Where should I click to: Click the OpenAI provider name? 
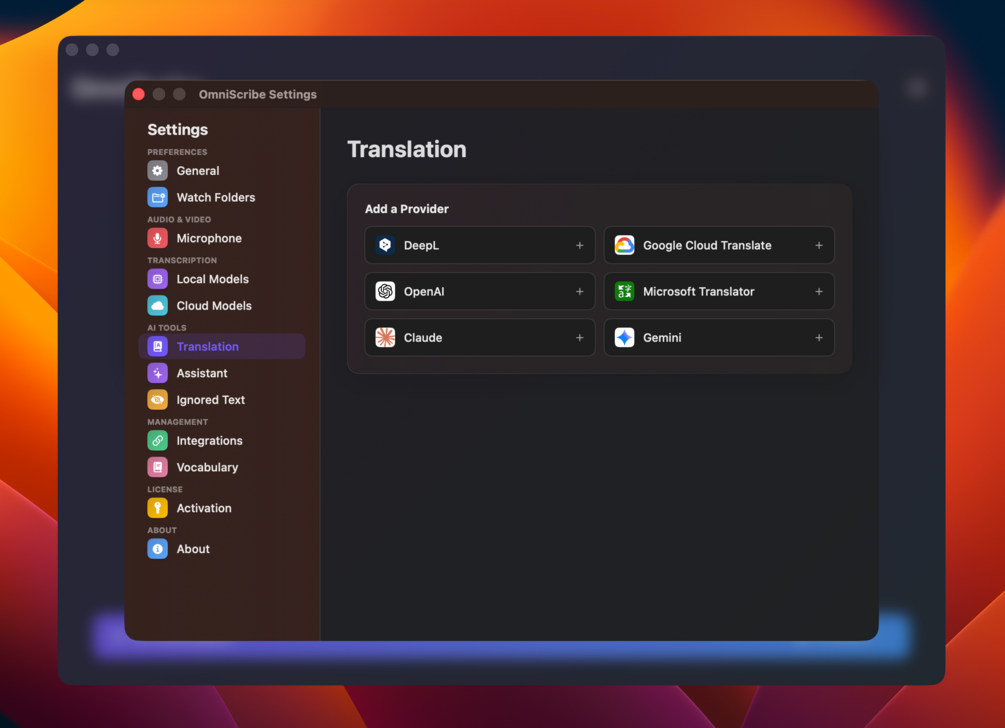point(424,292)
